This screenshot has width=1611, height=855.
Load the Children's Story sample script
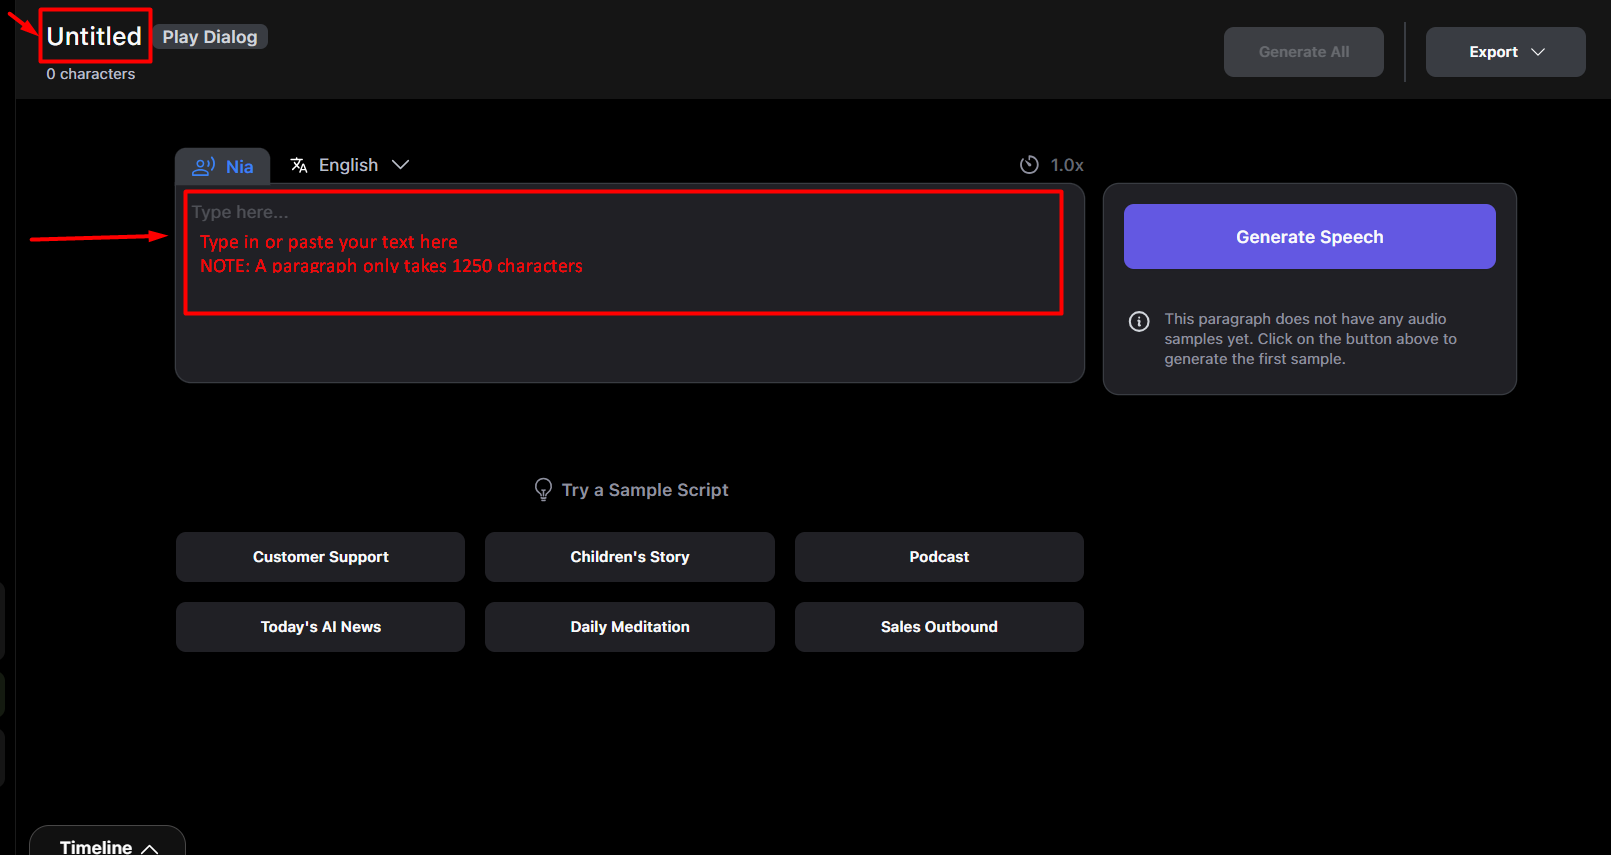pos(630,557)
